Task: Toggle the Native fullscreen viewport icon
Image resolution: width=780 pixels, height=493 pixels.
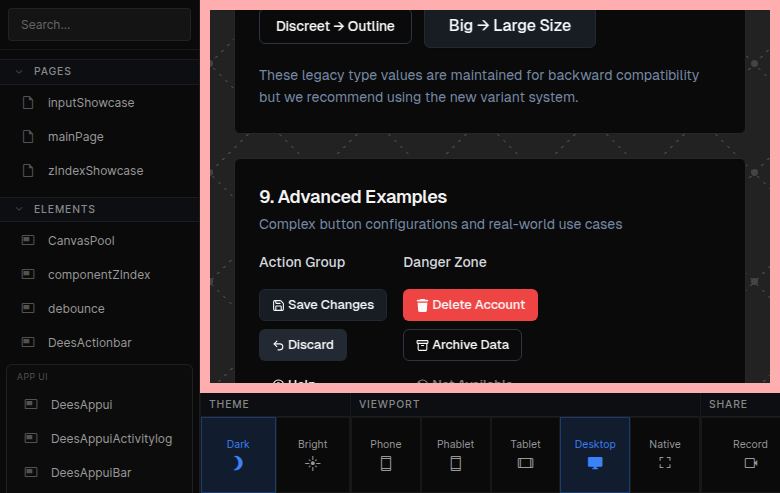Action: 664,463
